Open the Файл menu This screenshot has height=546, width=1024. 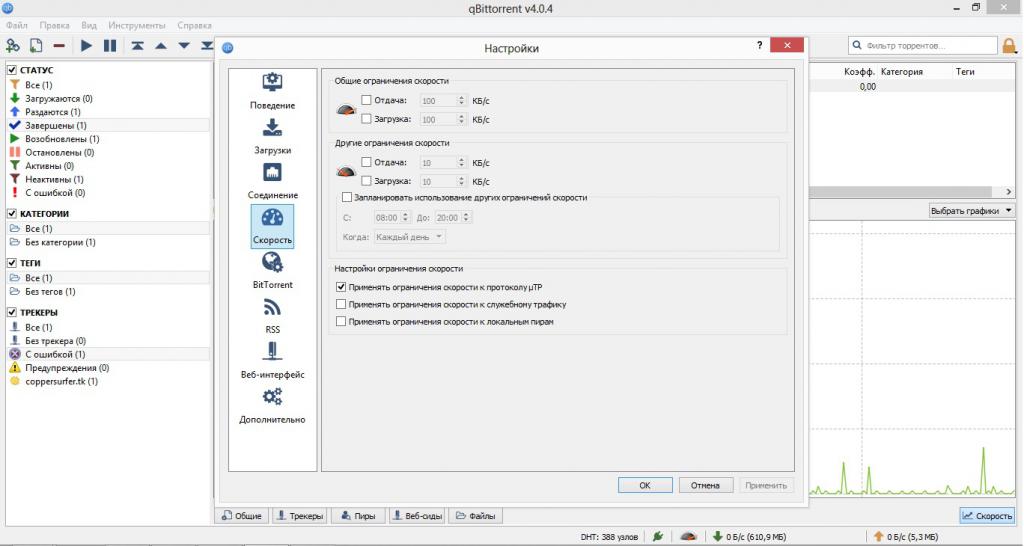coord(17,25)
